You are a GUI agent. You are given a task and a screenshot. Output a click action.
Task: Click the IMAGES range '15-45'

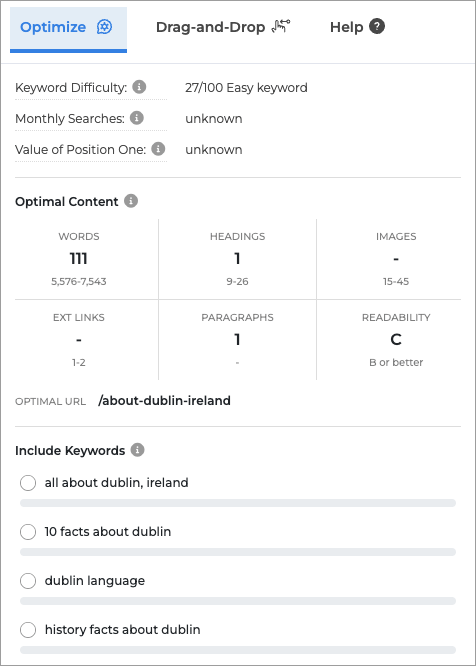[x=396, y=282]
